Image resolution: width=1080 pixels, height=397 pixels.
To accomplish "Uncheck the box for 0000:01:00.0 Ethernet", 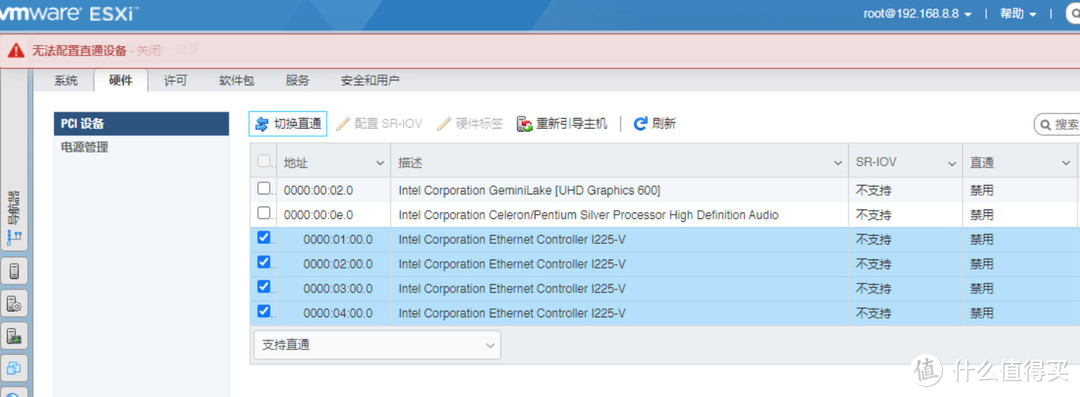I will click(264, 238).
